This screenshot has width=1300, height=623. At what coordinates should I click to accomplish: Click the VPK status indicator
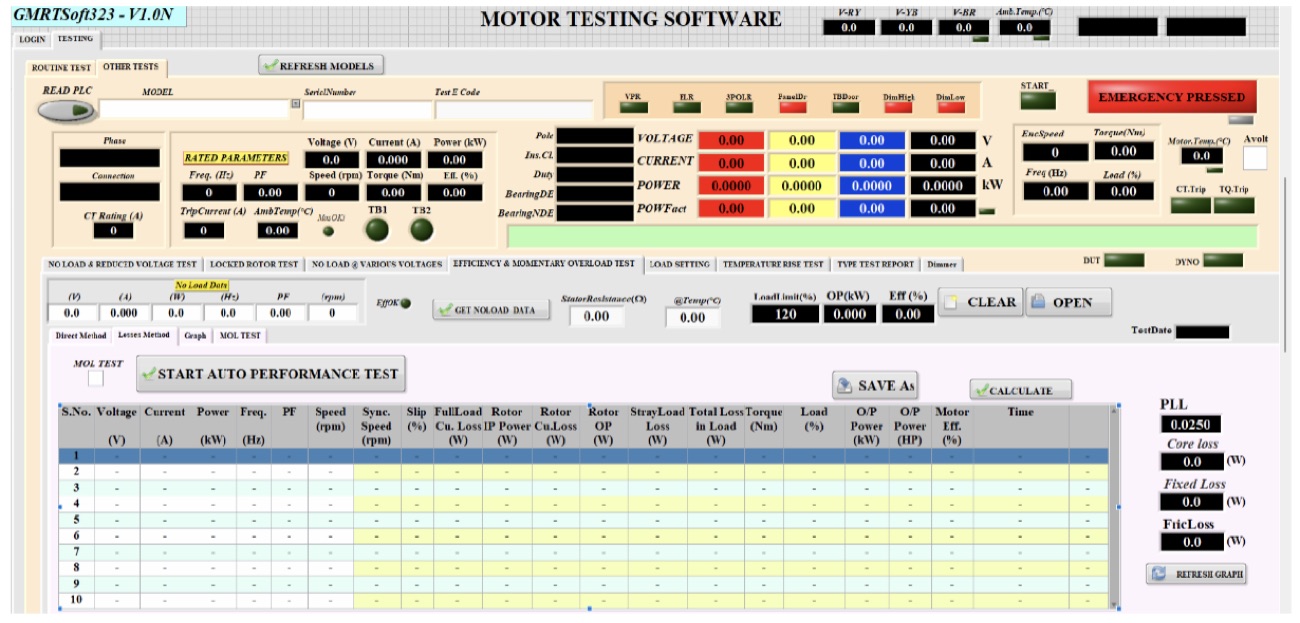[x=633, y=107]
